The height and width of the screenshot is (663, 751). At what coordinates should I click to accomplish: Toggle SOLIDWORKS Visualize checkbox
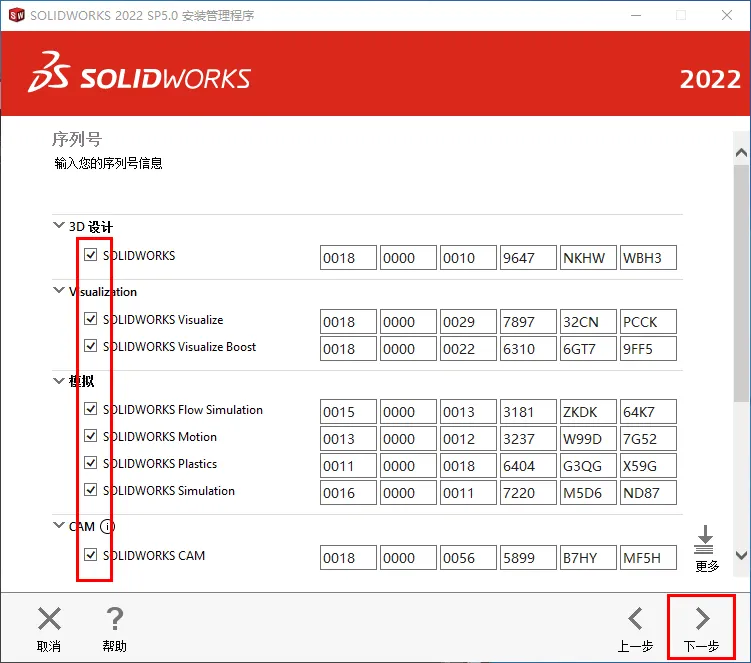point(91,319)
